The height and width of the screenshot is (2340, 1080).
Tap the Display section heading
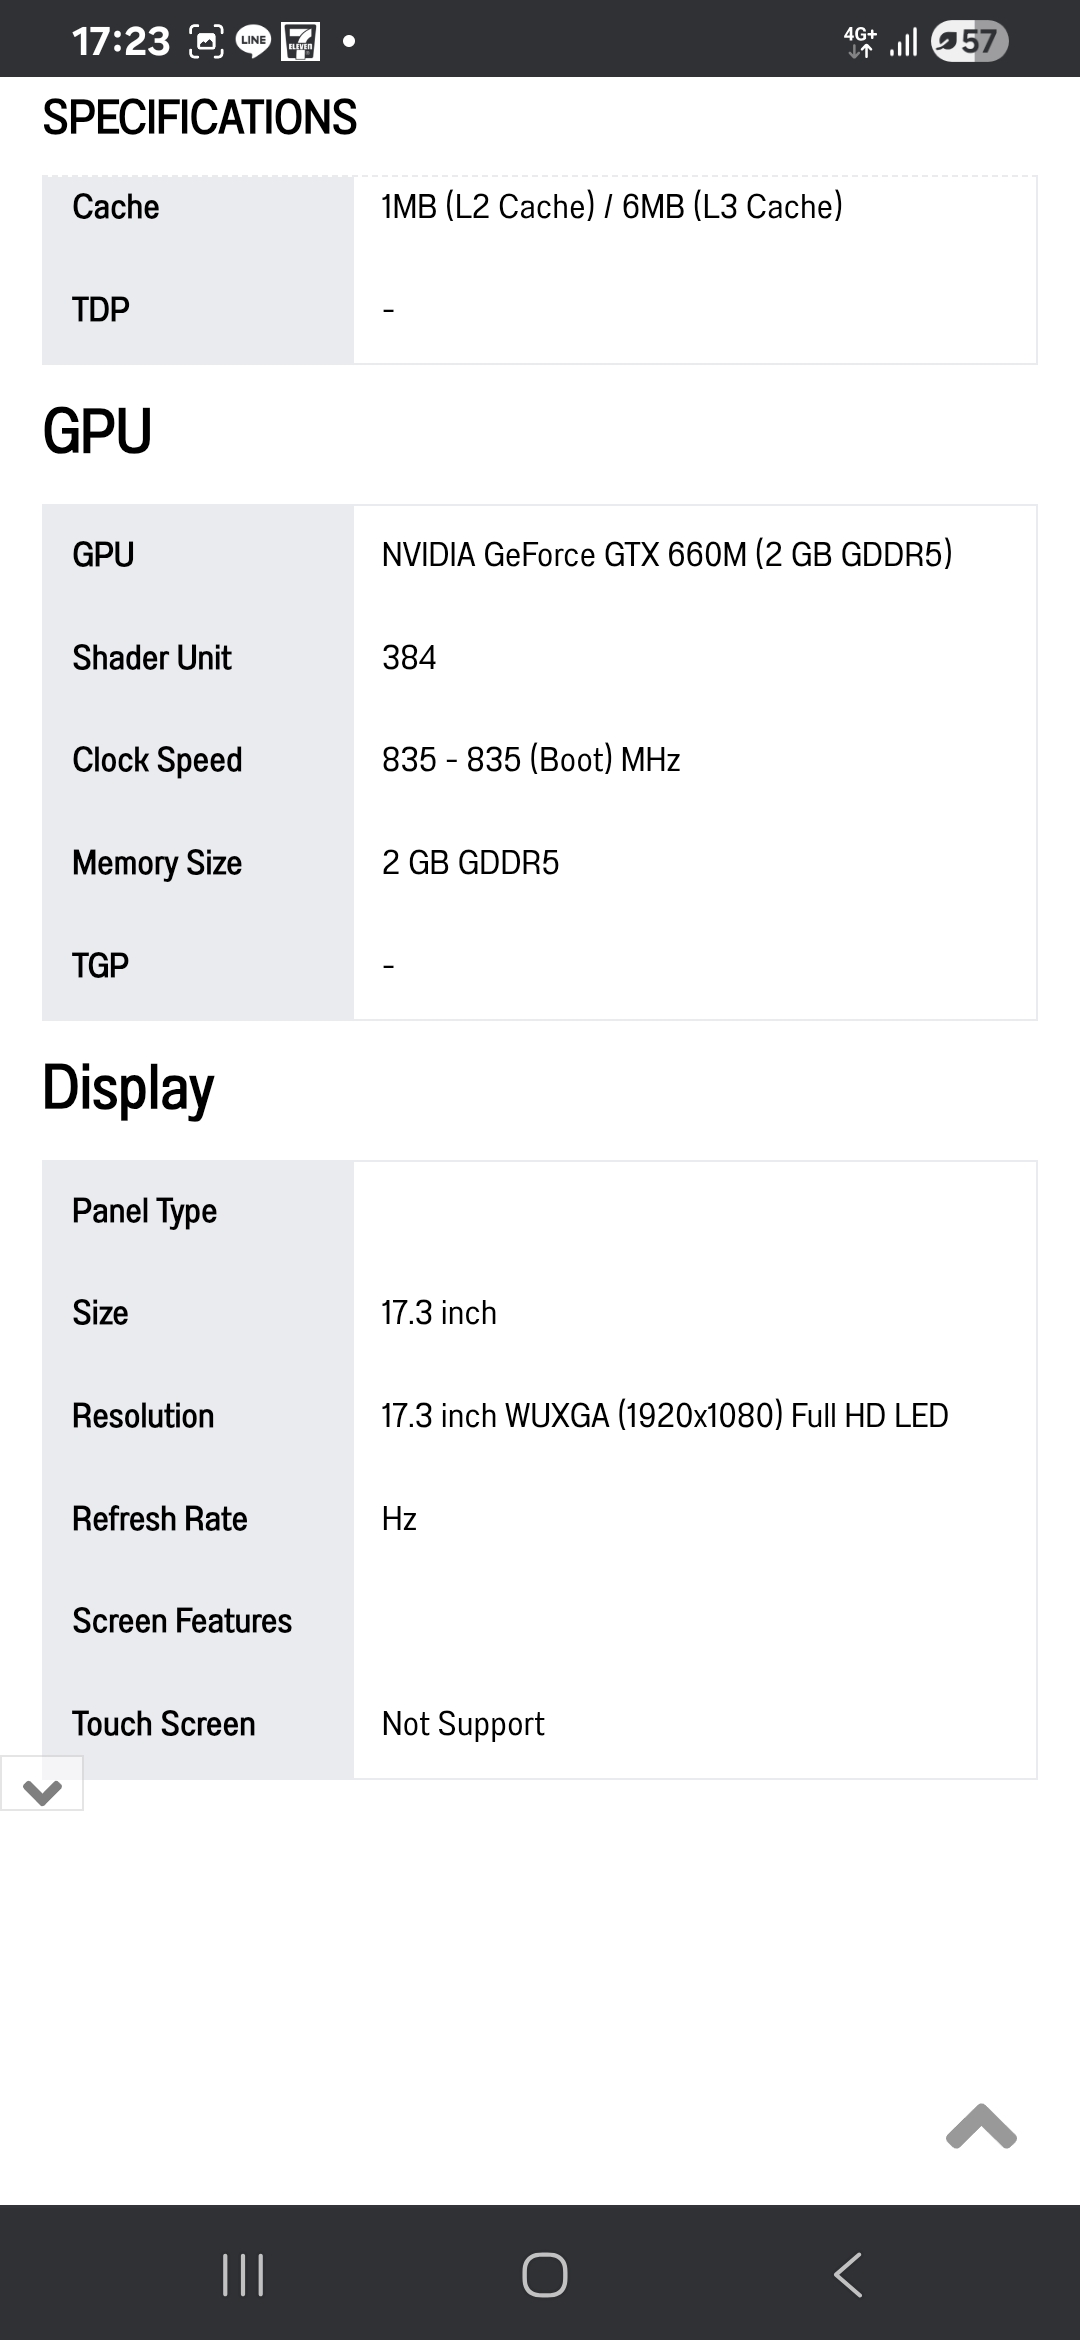point(128,1089)
